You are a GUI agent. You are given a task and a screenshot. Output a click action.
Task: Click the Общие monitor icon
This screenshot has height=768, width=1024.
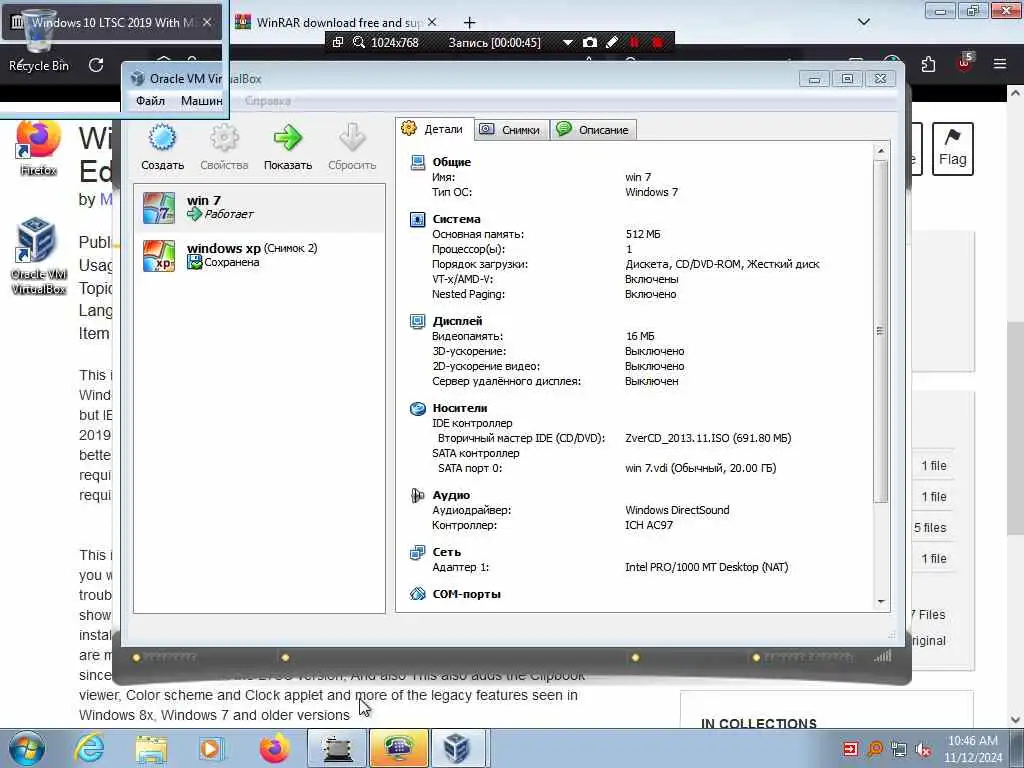pyautogui.click(x=417, y=162)
